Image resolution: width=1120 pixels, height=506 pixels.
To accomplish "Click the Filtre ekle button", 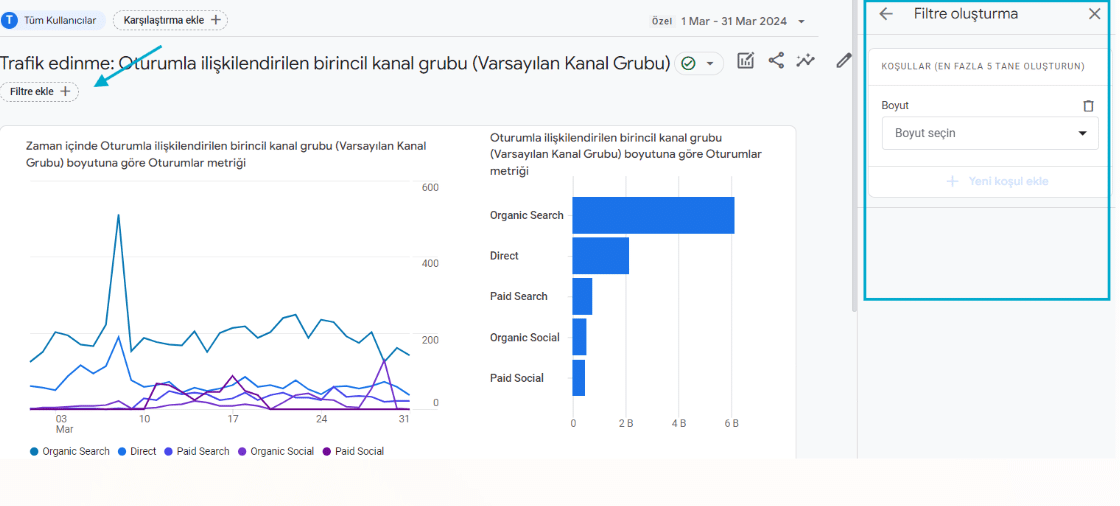I will (40, 91).
